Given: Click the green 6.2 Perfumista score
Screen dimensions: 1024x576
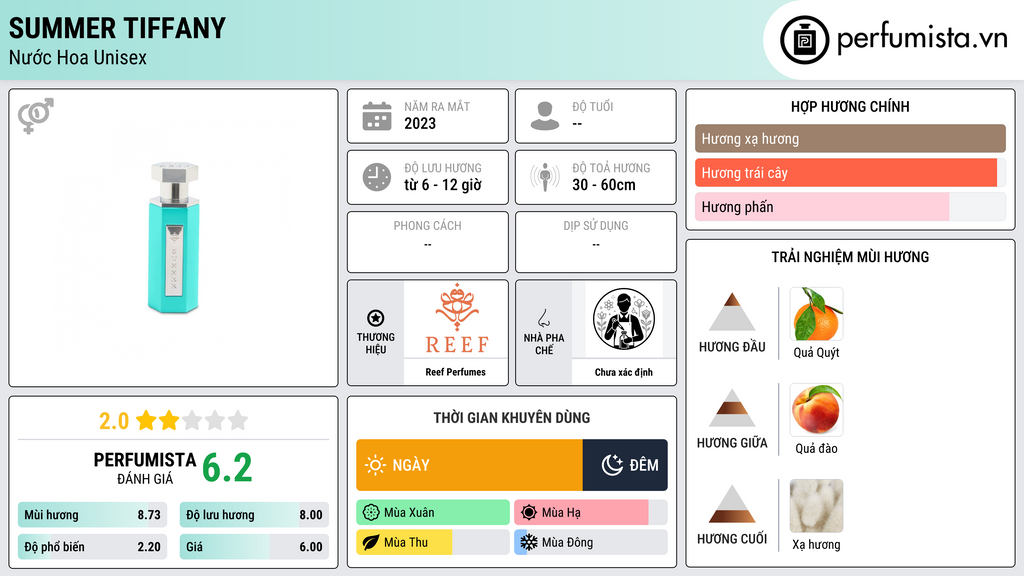Looking at the screenshot, I should 227,468.
